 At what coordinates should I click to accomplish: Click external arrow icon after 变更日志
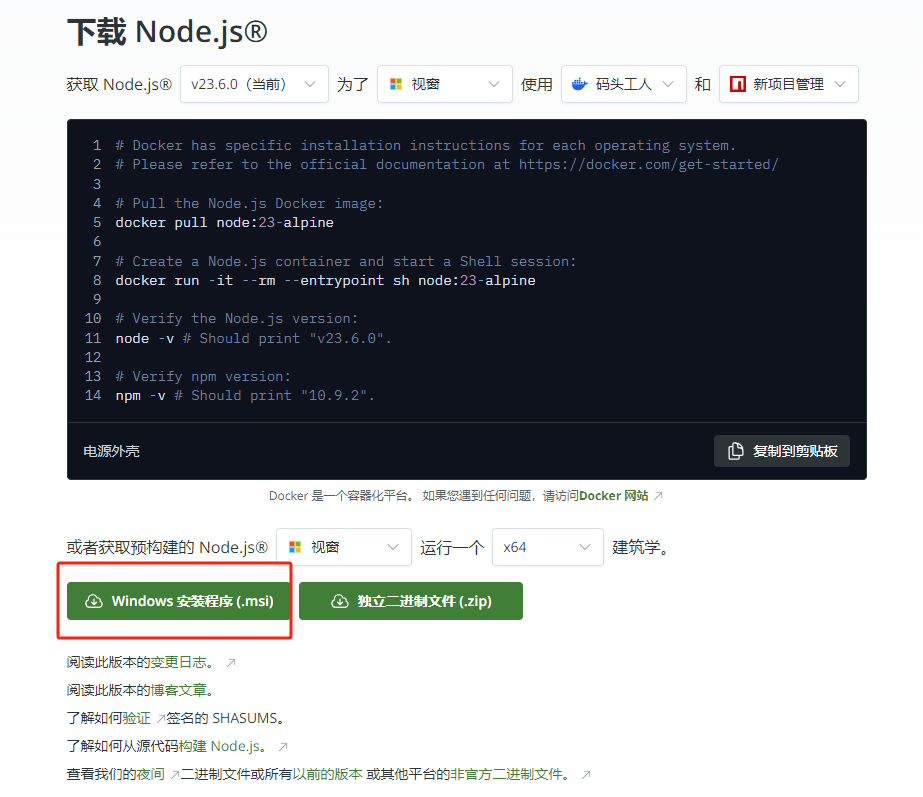[x=231, y=663]
